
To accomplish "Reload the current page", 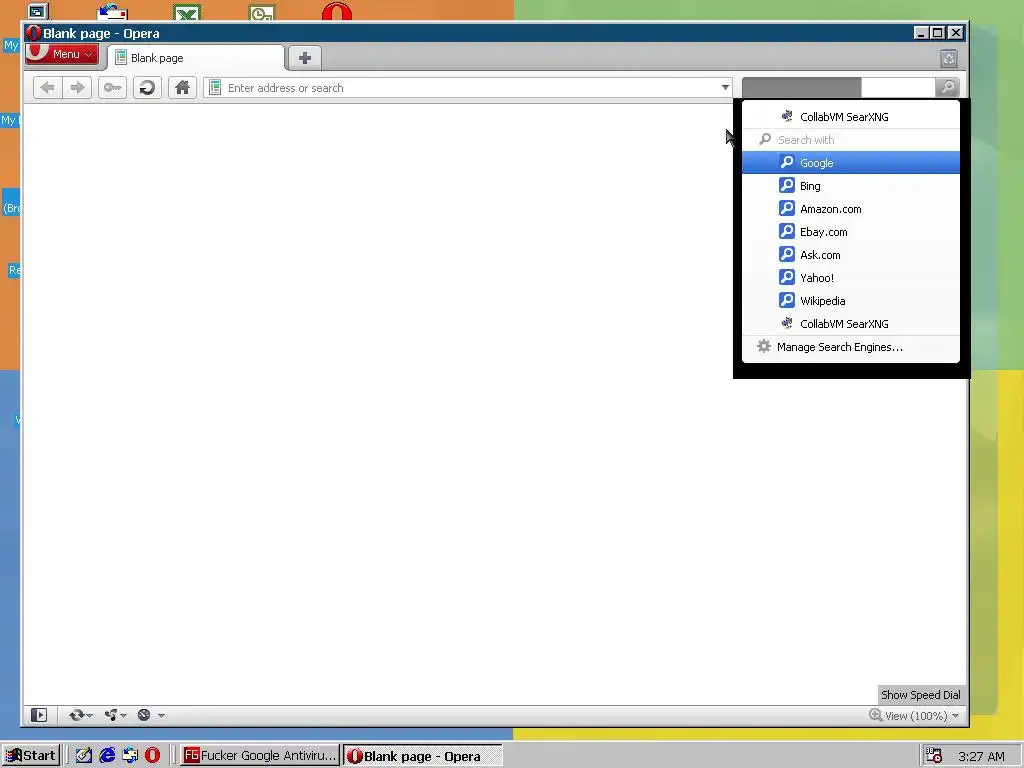I will pyautogui.click(x=148, y=88).
